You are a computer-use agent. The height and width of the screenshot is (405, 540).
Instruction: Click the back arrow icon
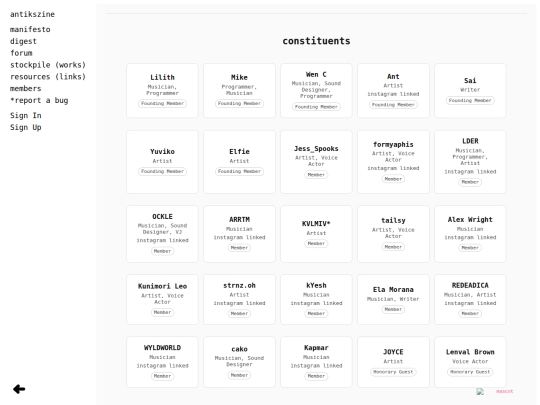pyautogui.click(x=19, y=389)
